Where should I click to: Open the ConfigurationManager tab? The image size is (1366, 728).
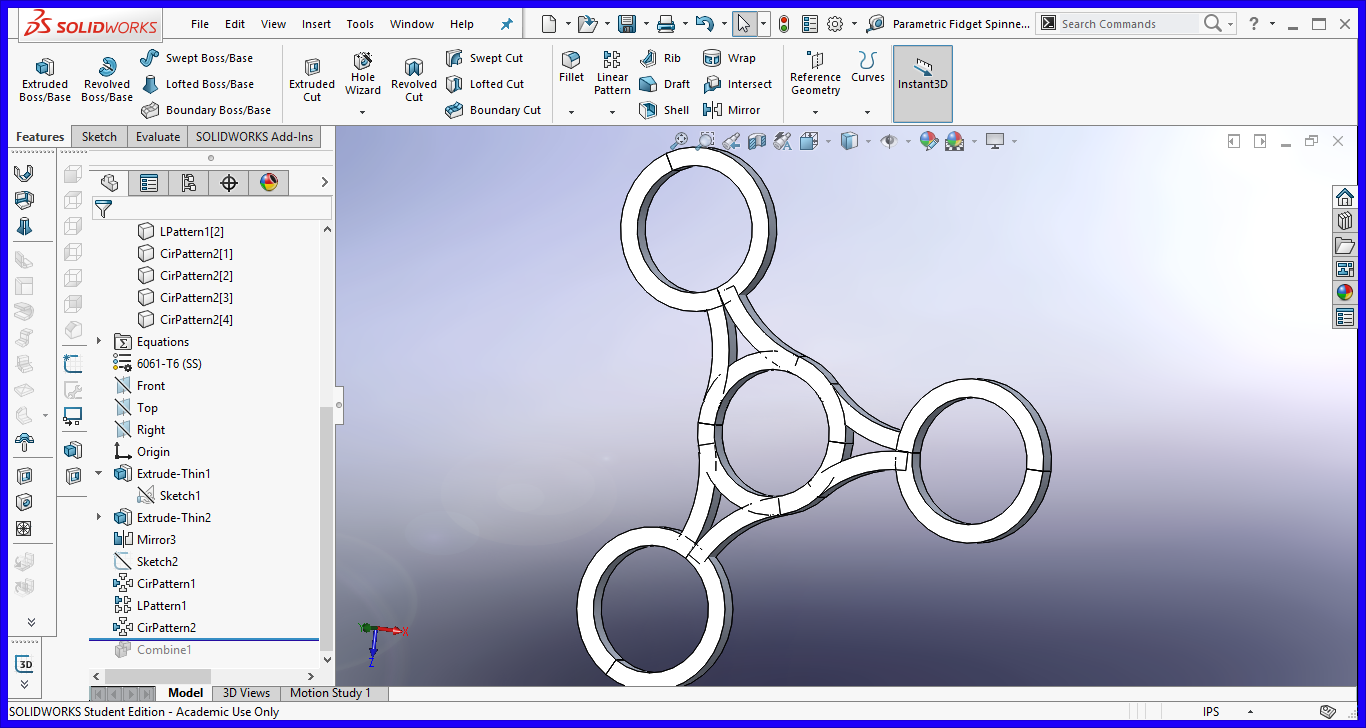[x=188, y=183]
